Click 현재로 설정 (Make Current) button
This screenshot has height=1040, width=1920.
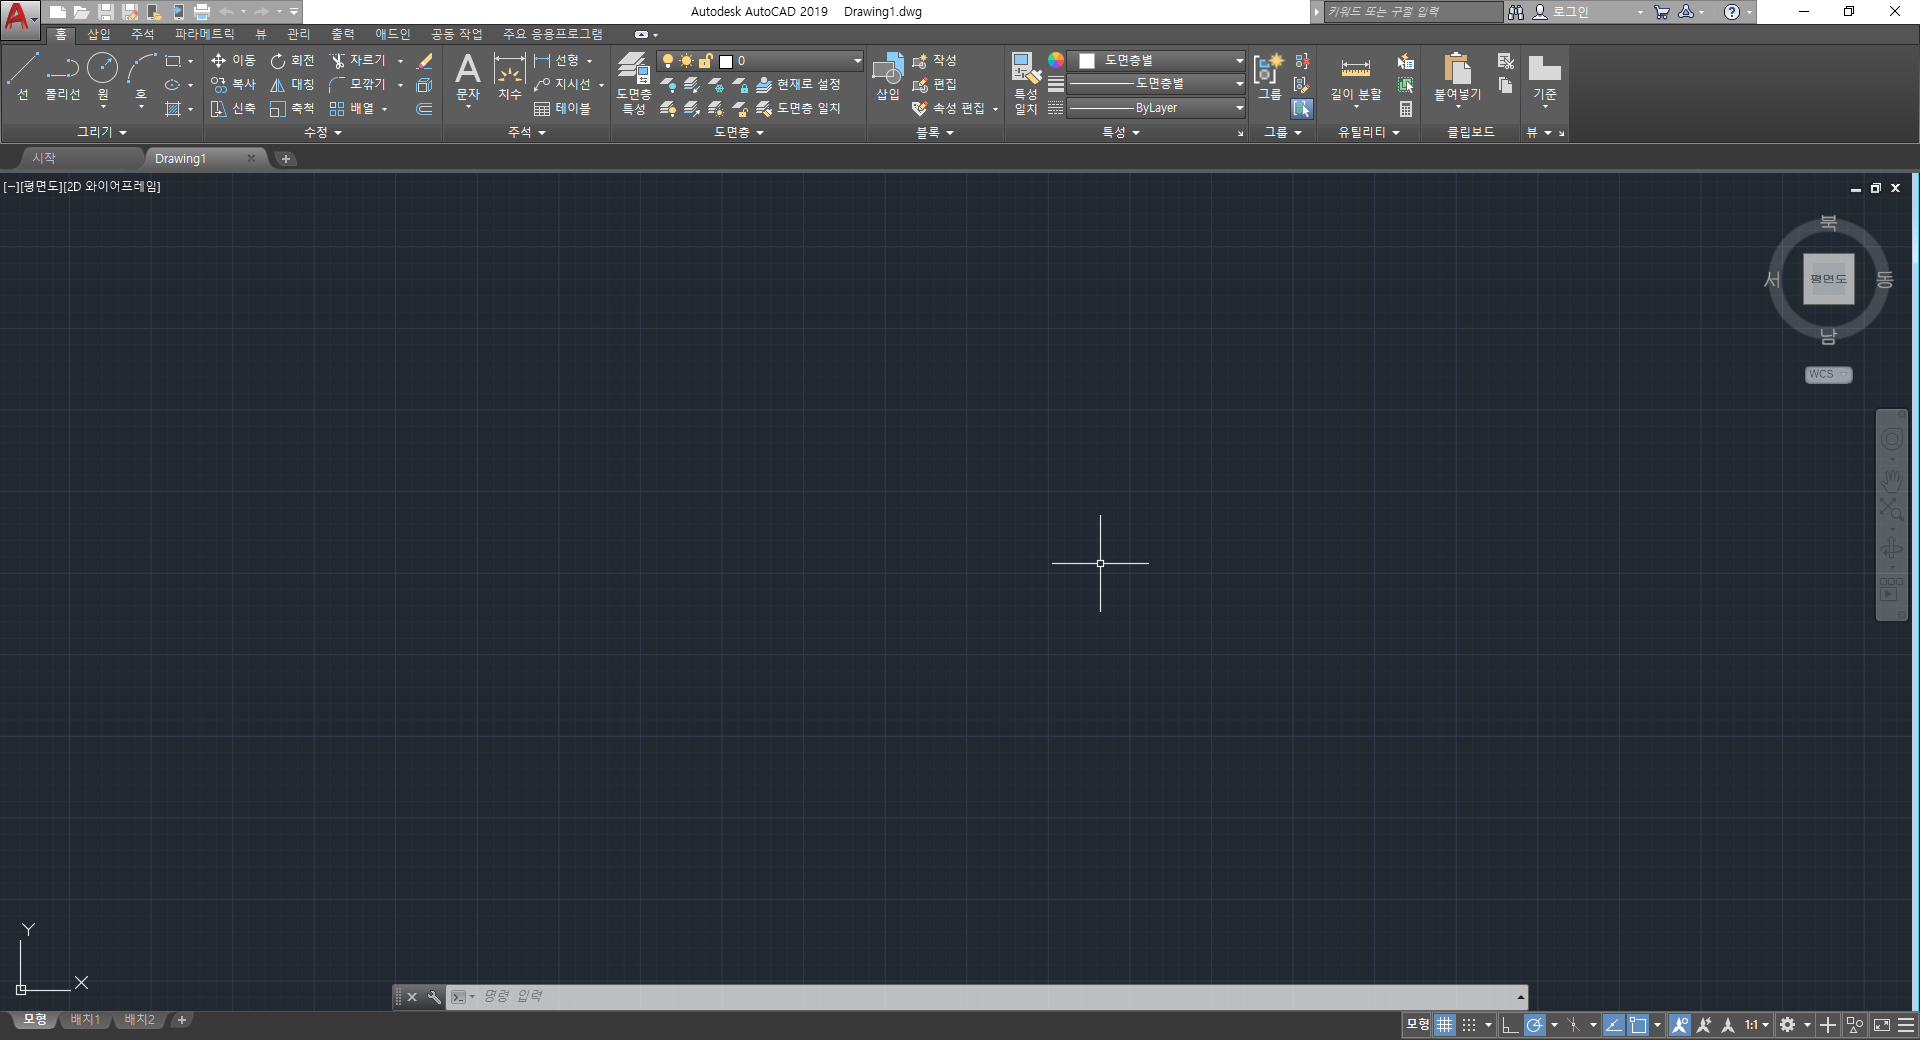(x=798, y=85)
